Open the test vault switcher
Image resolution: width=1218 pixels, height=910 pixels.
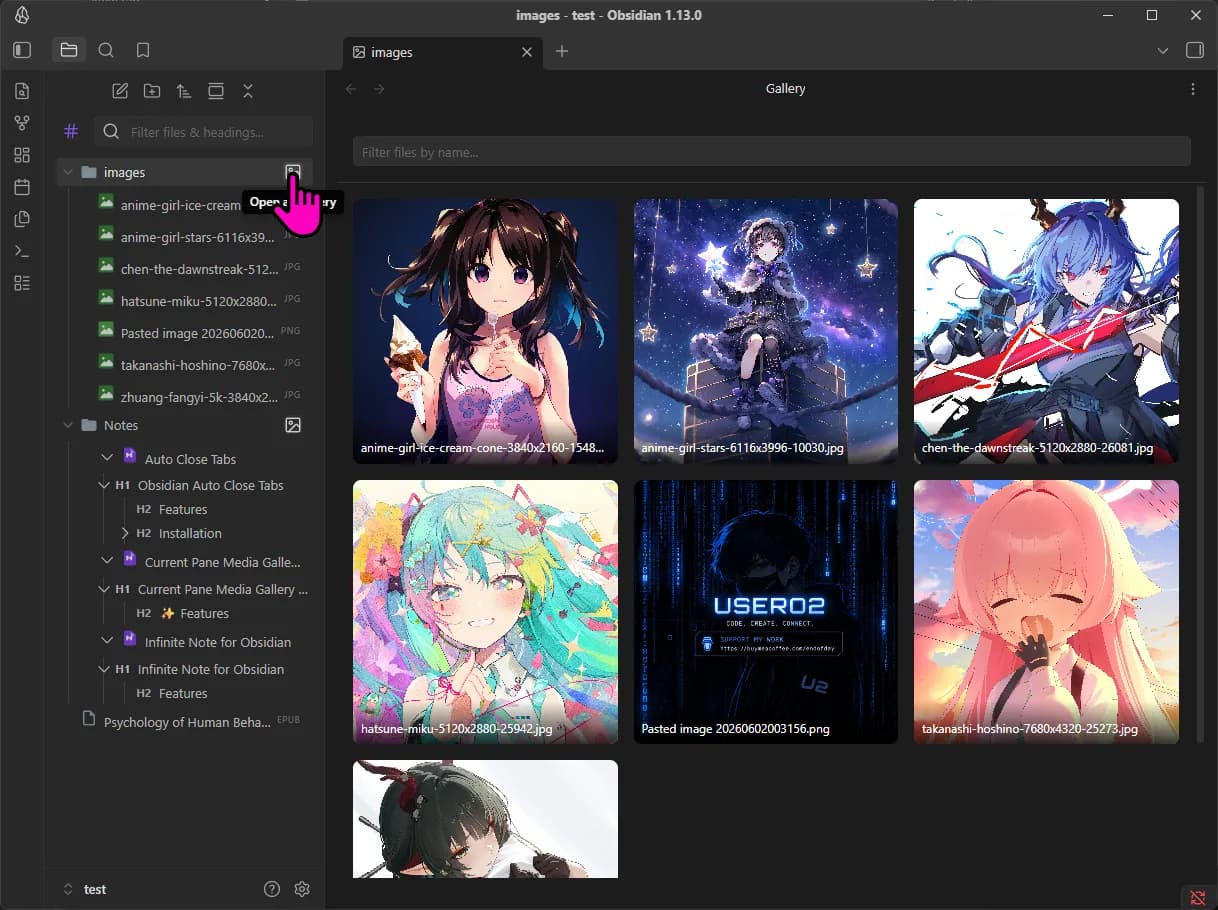click(x=85, y=889)
